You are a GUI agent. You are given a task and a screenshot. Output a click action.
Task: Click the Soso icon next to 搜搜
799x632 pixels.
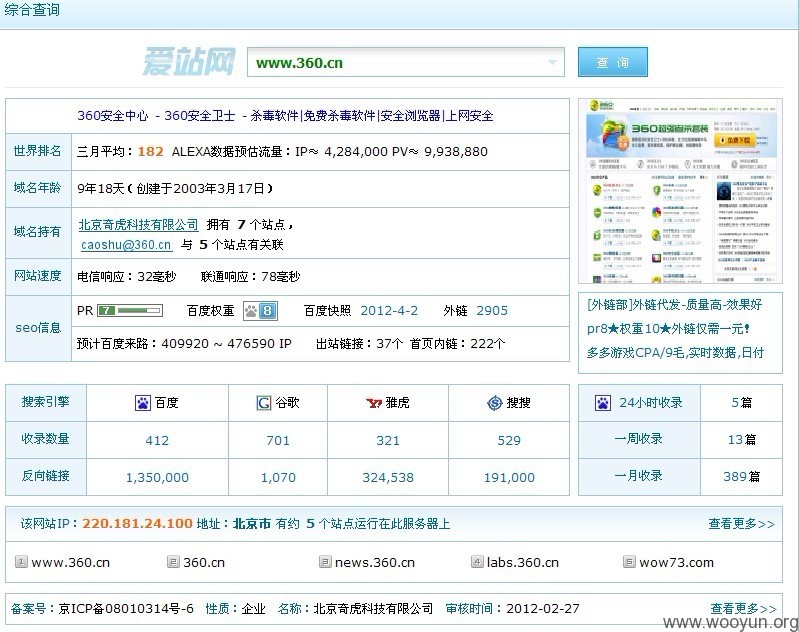pyautogui.click(x=495, y=403)
